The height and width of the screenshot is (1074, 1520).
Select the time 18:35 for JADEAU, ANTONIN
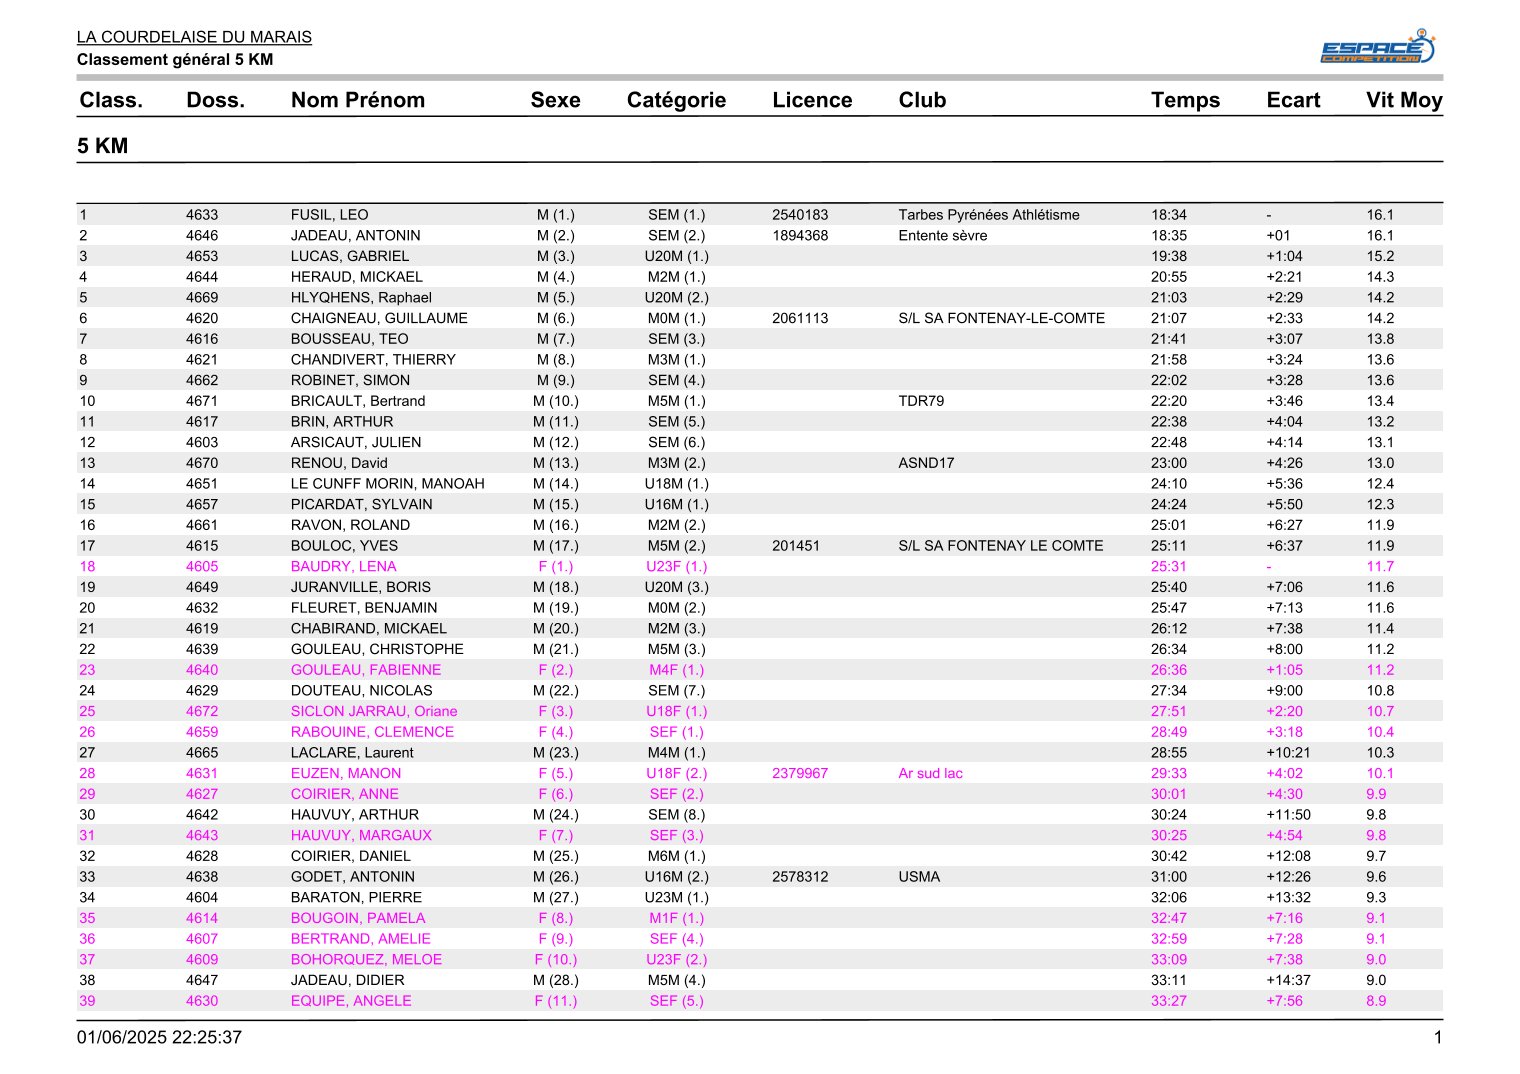[1169, 236]
